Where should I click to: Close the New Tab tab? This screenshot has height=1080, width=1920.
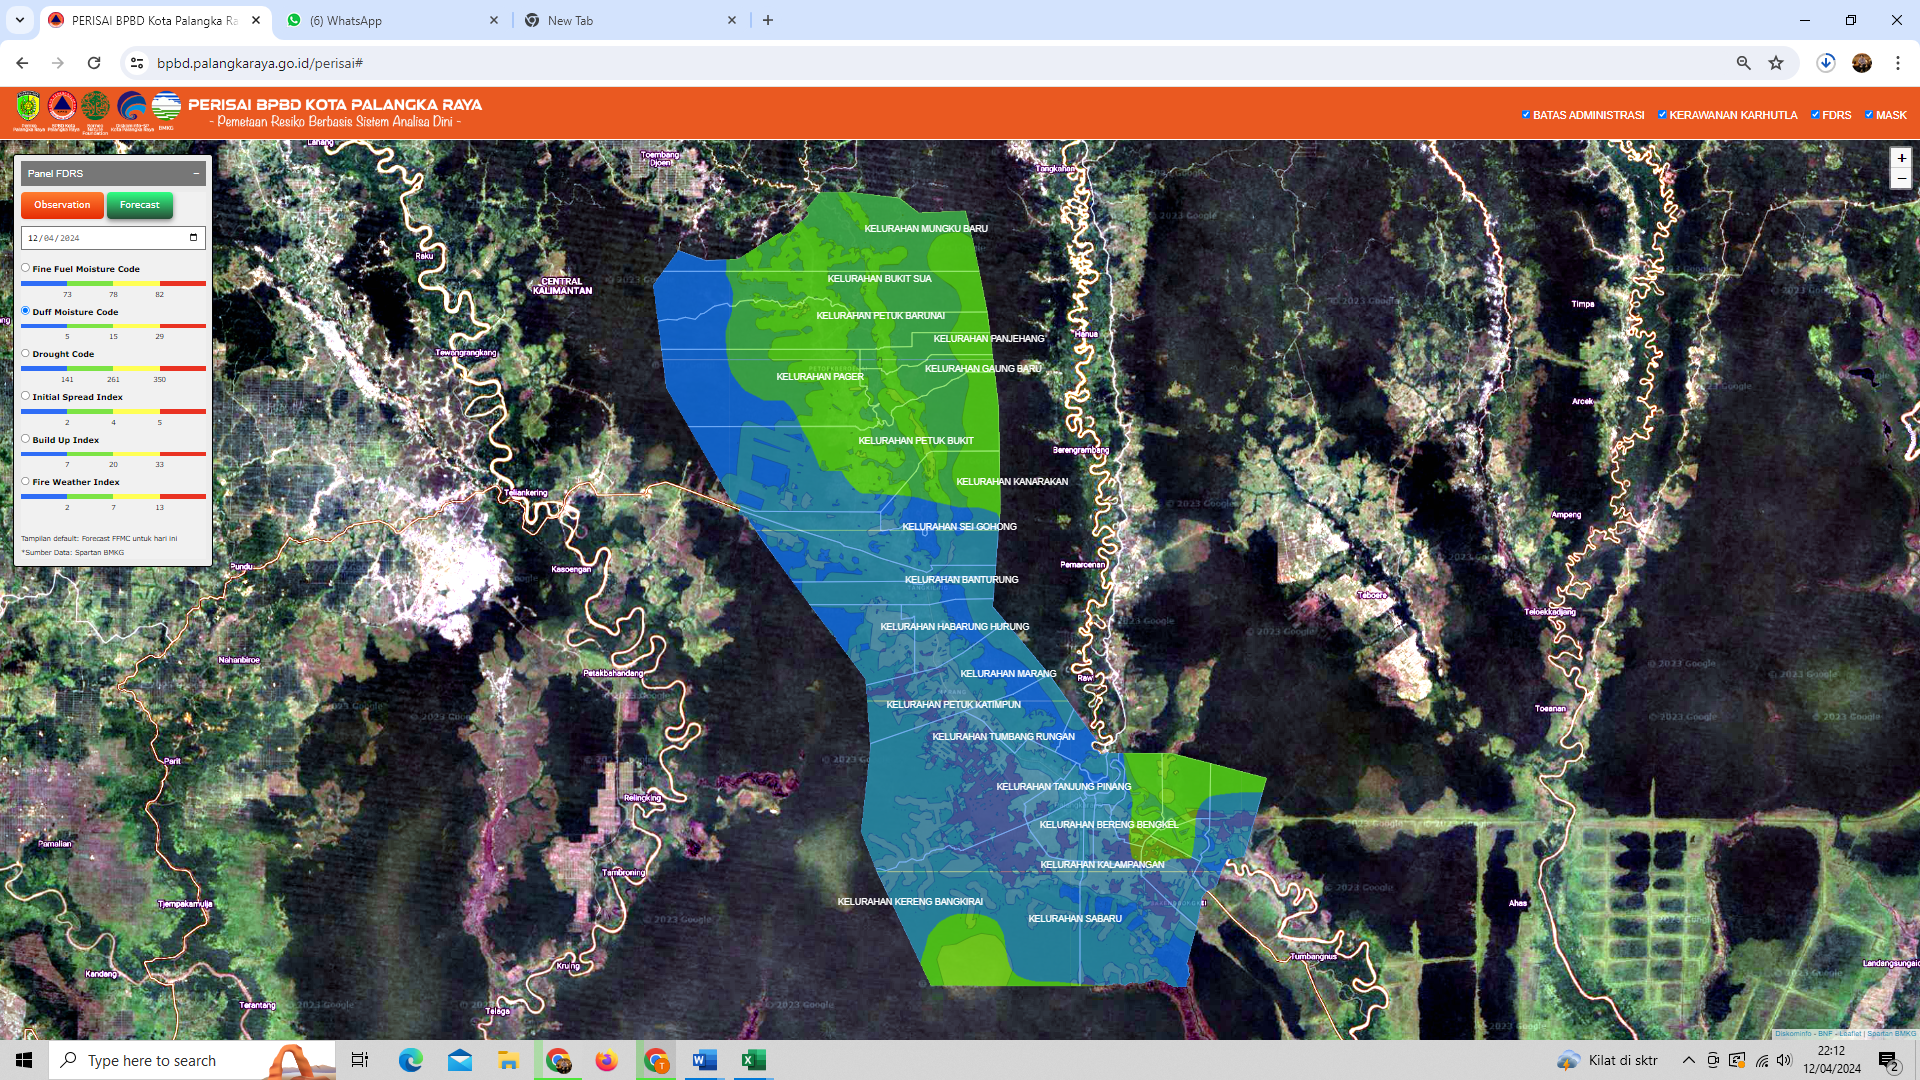[732, 20]
